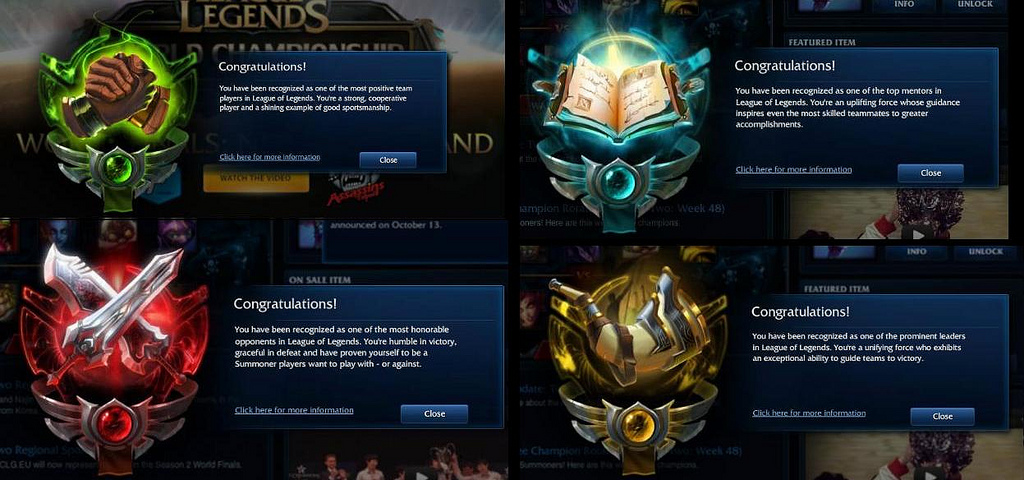Click the red Assassins team logo

[353, 188]
